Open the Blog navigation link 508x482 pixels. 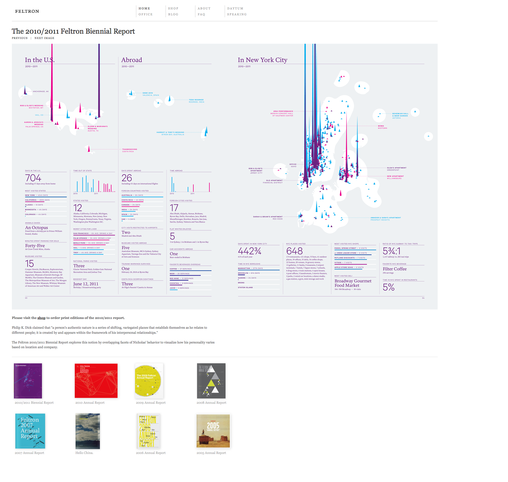point(173,14)
